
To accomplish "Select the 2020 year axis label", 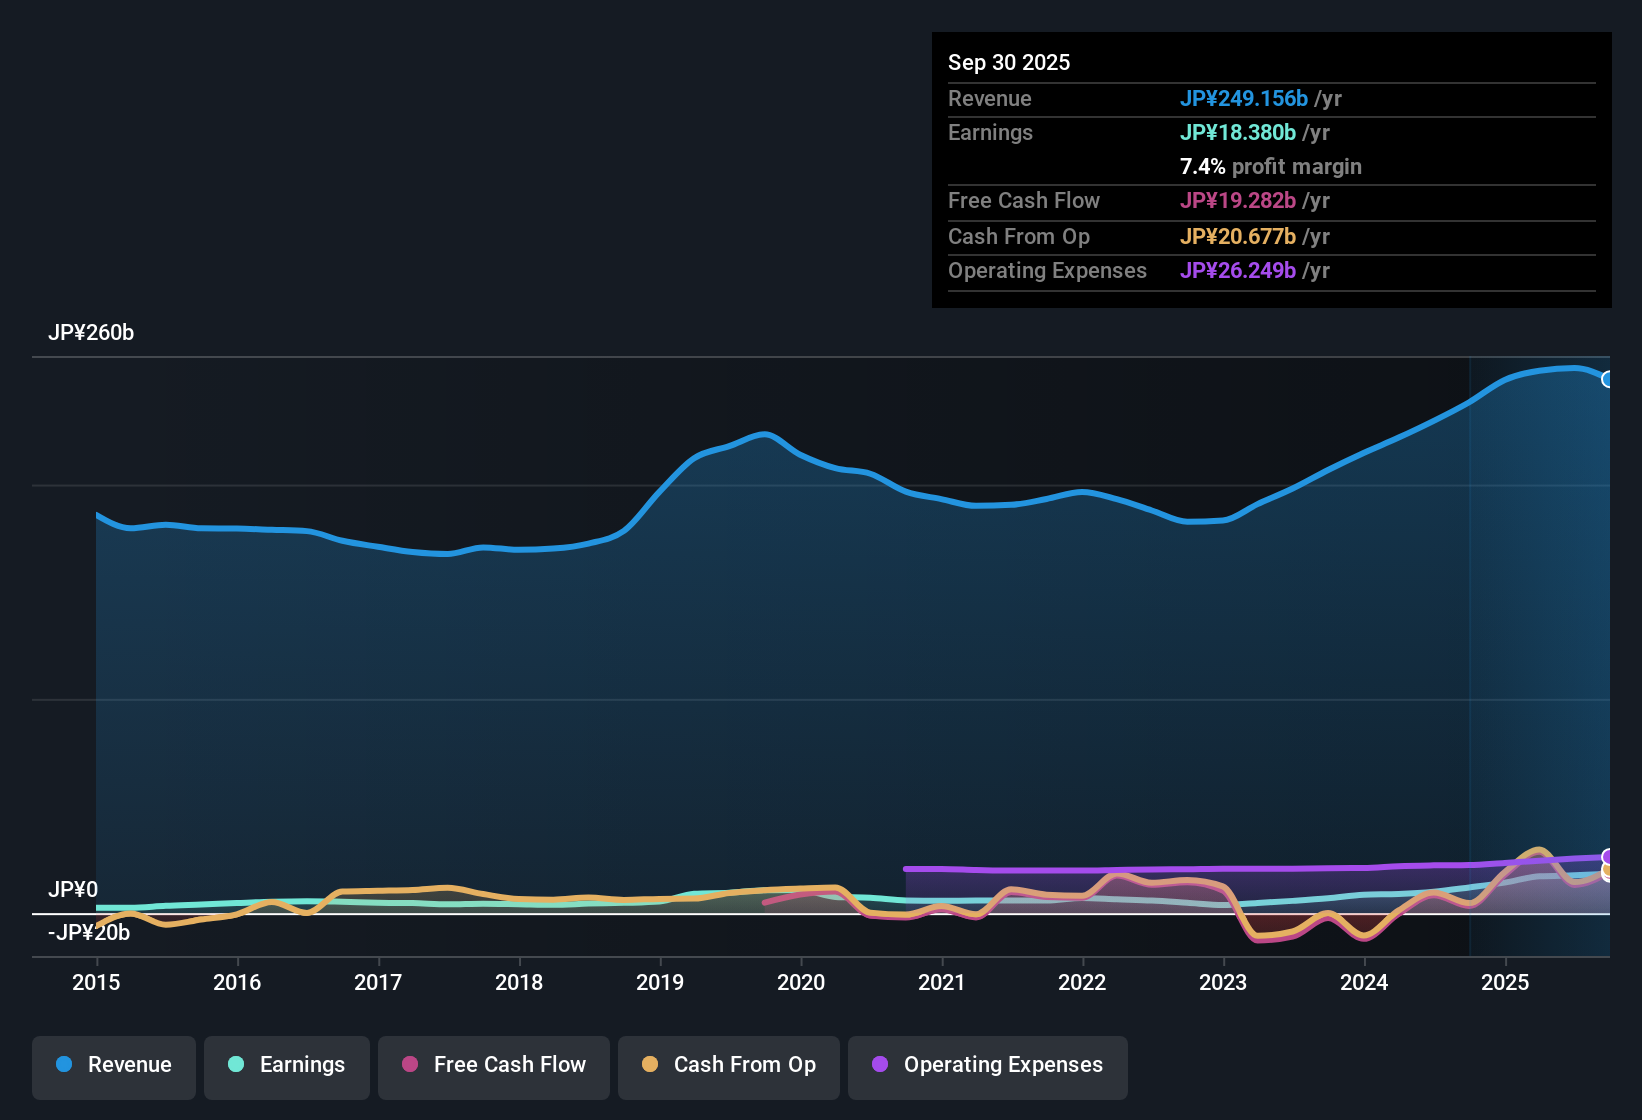I will [x=801, y=983].
